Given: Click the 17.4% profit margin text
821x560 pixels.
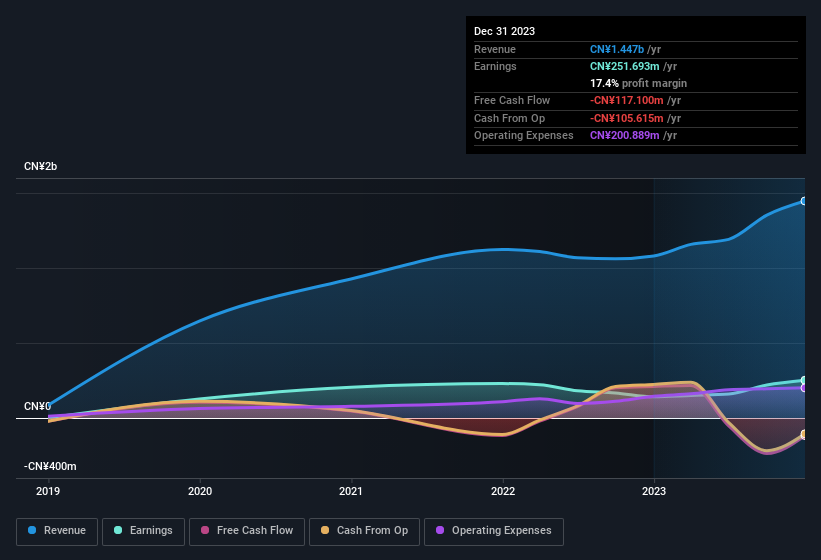Looking at the screenshot, I should [x=638, y=83].
